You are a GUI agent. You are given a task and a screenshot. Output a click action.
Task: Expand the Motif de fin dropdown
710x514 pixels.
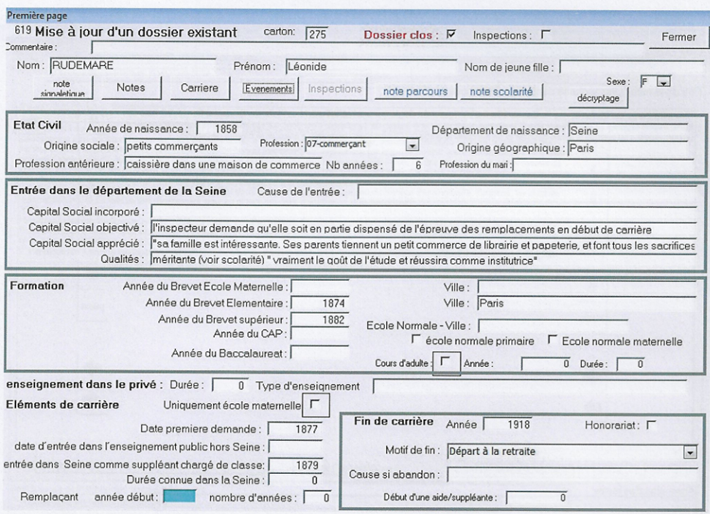pos(688,452)
